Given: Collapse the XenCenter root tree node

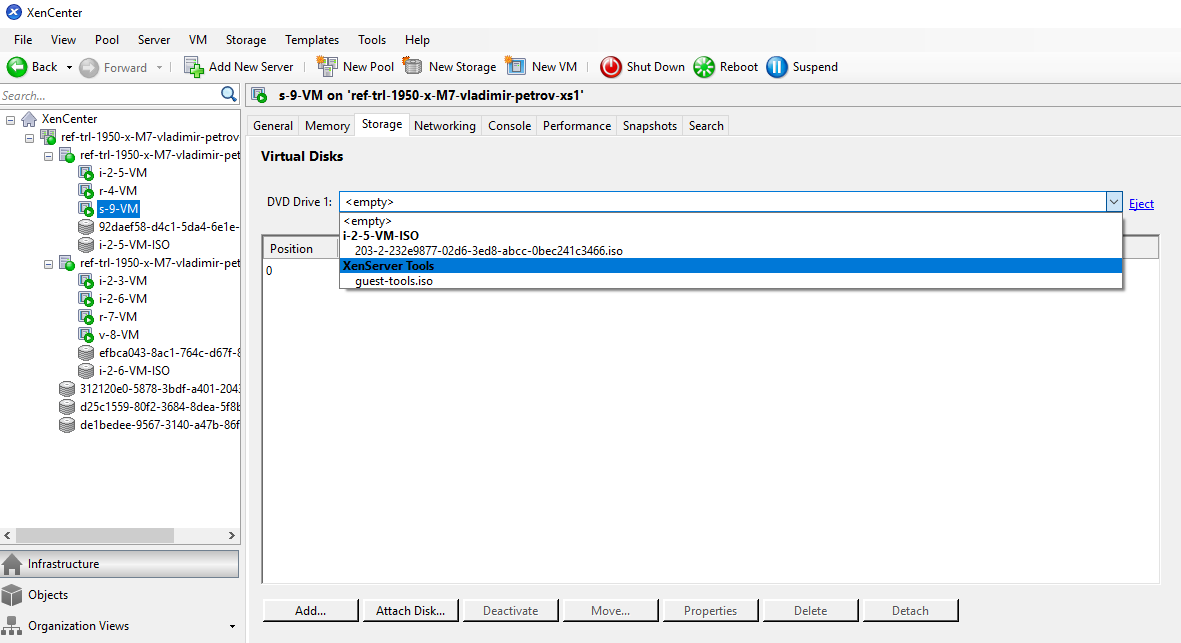Looking at the screenshot, I should tap(11, 120).
